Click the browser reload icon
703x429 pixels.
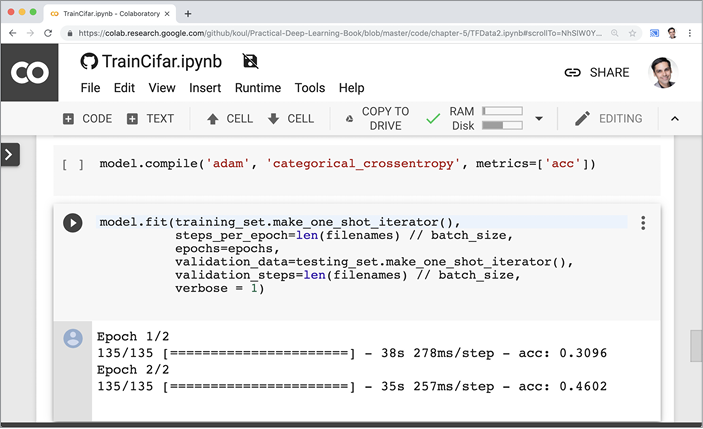[x=54, y=33]
